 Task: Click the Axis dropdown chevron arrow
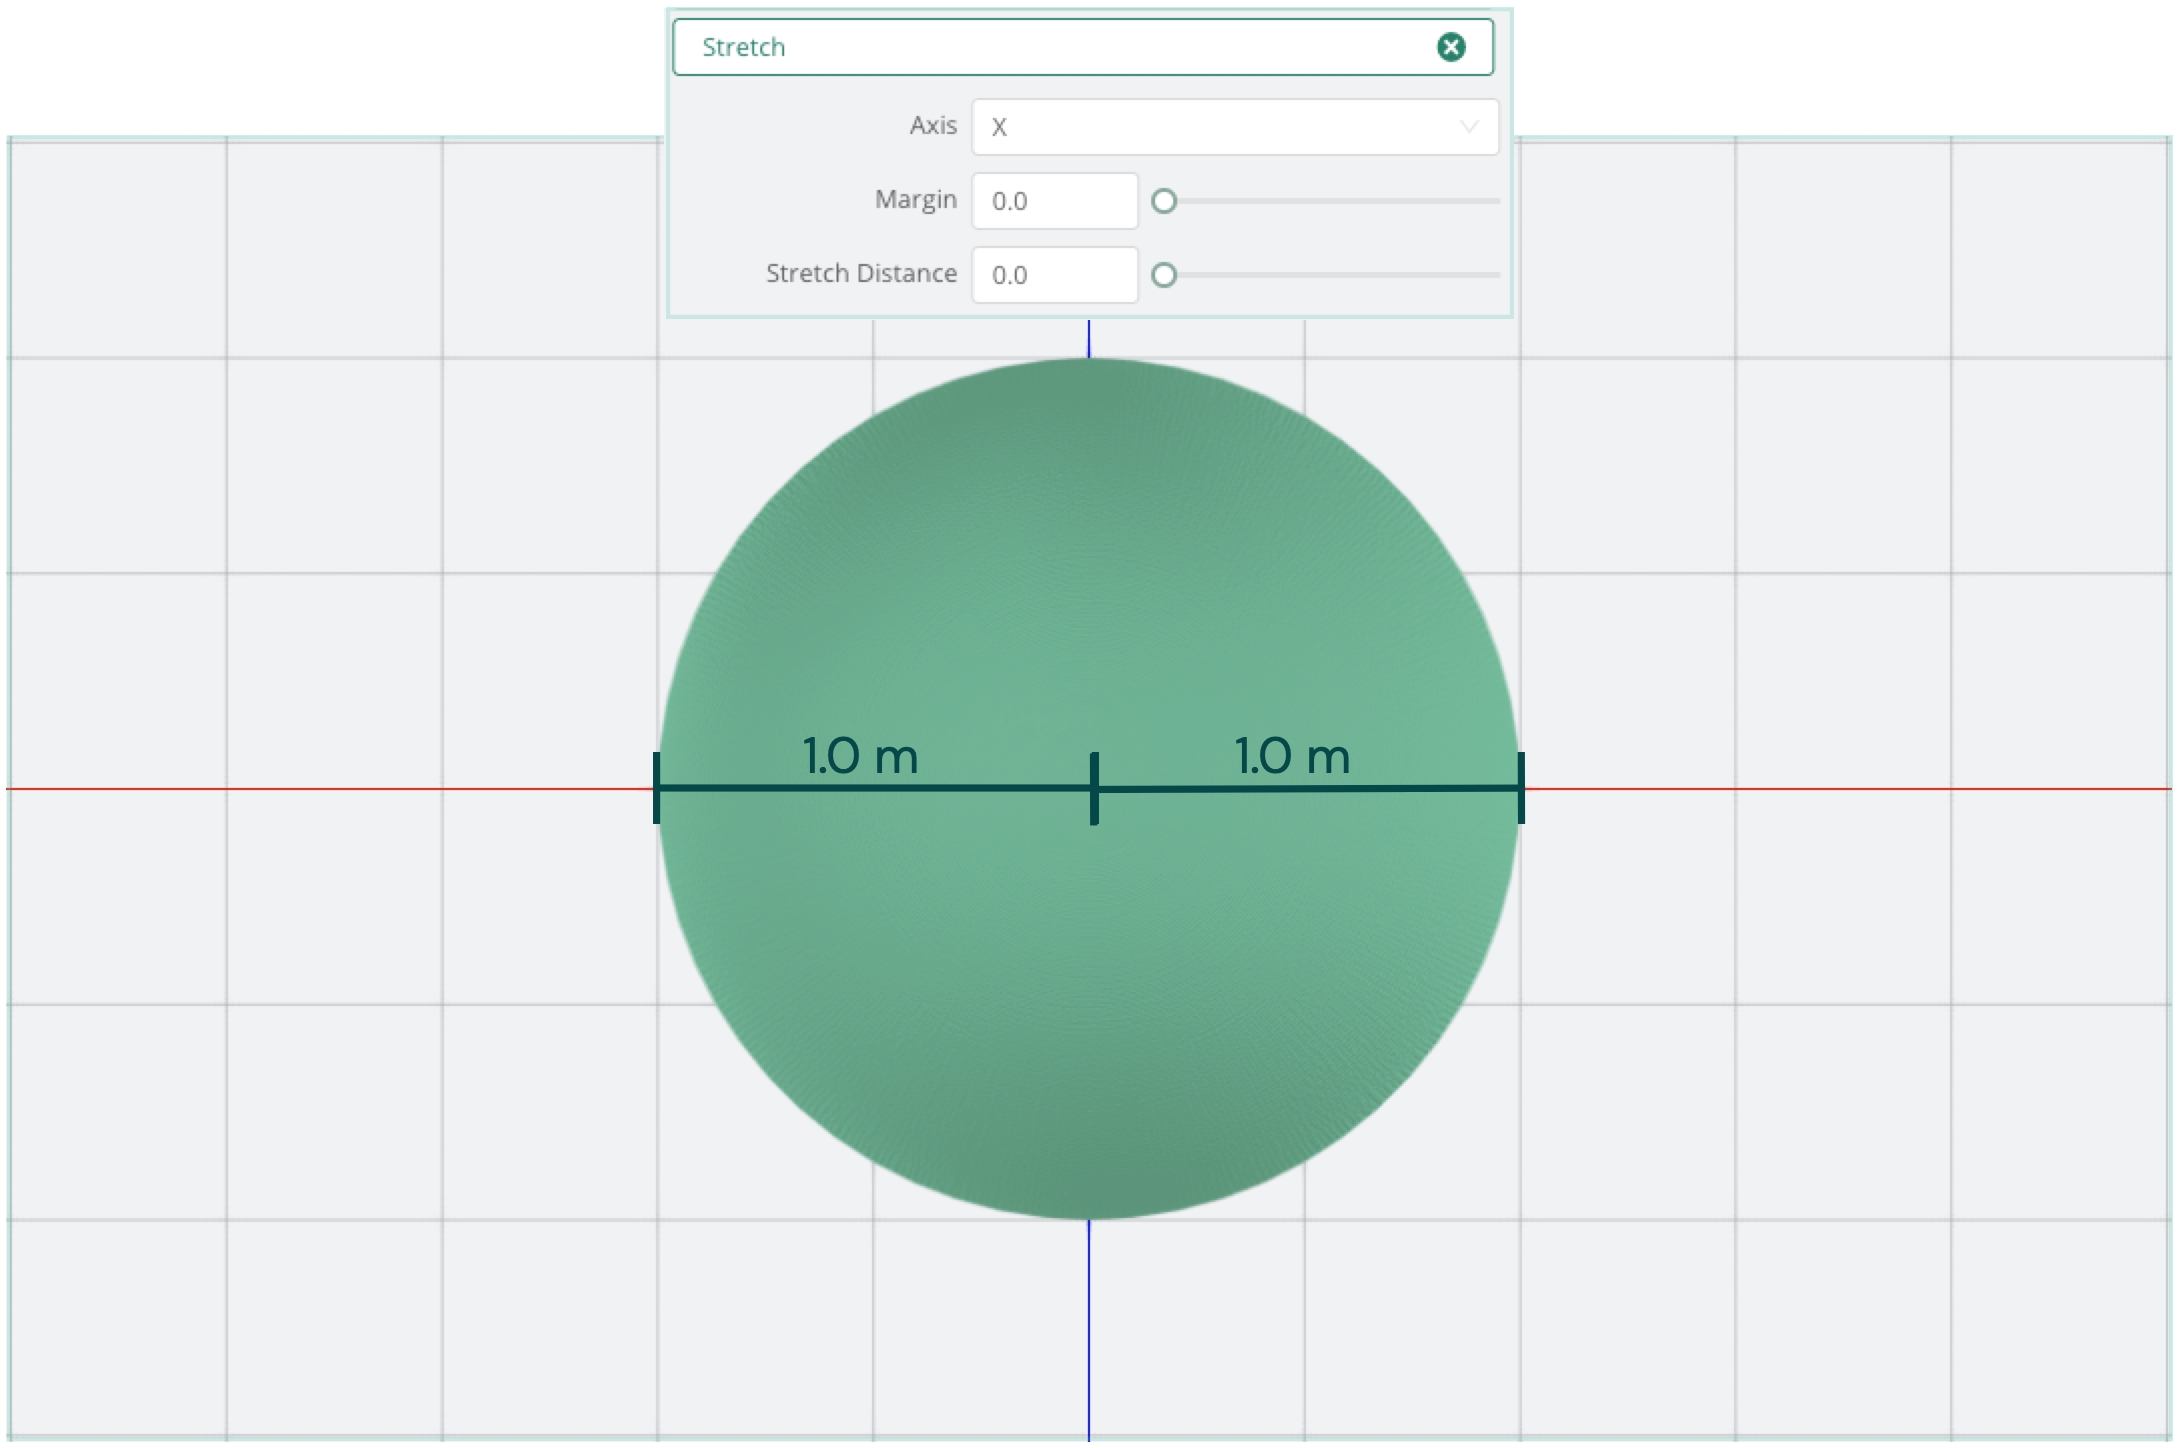coord(1468,127)
